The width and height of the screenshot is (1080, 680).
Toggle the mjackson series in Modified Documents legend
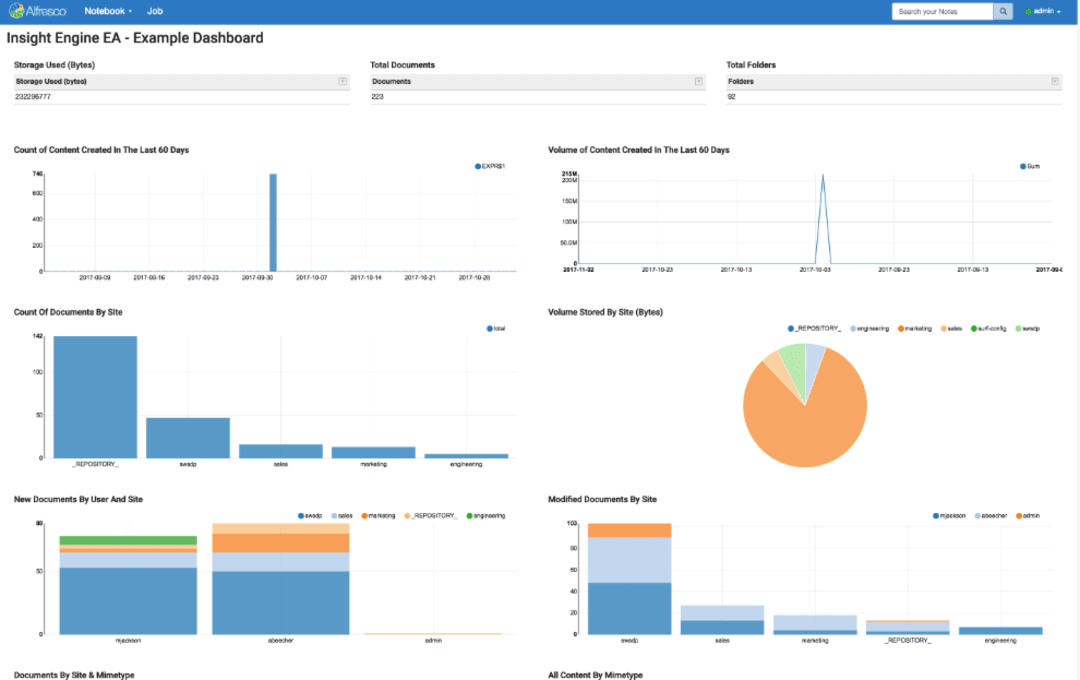pyautogui.click(x=936, y=516)
